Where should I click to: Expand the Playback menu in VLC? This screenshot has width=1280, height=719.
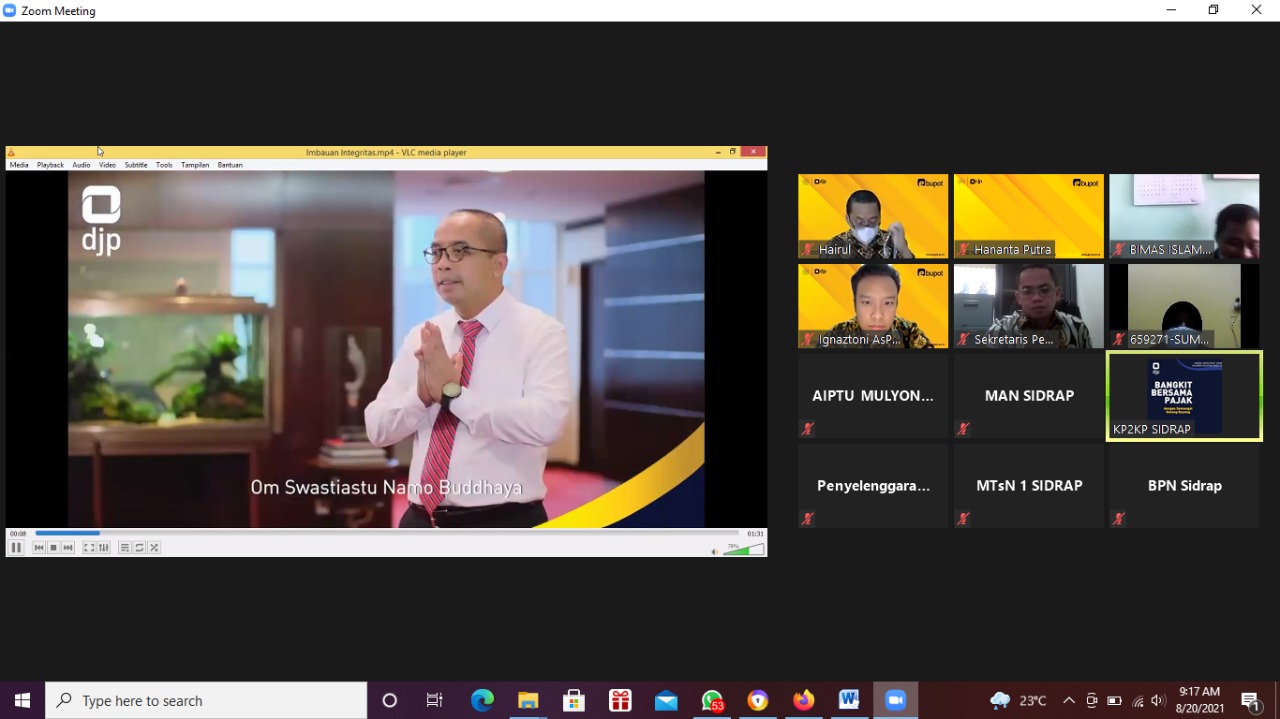pyautogui.click(x=50, y=165)
